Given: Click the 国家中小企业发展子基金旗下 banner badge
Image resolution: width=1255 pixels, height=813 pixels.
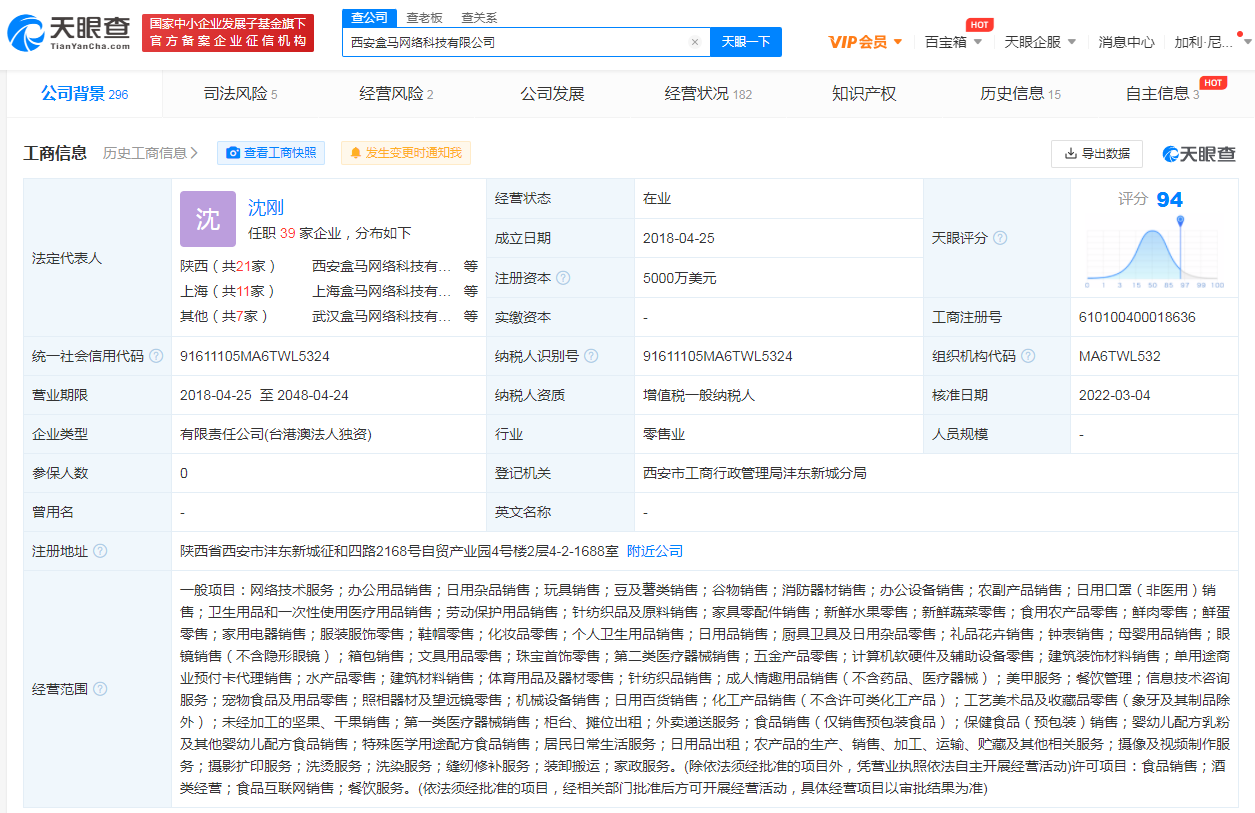Looking at the screenshot, I should pyautogui.click(x=228, y=33).
